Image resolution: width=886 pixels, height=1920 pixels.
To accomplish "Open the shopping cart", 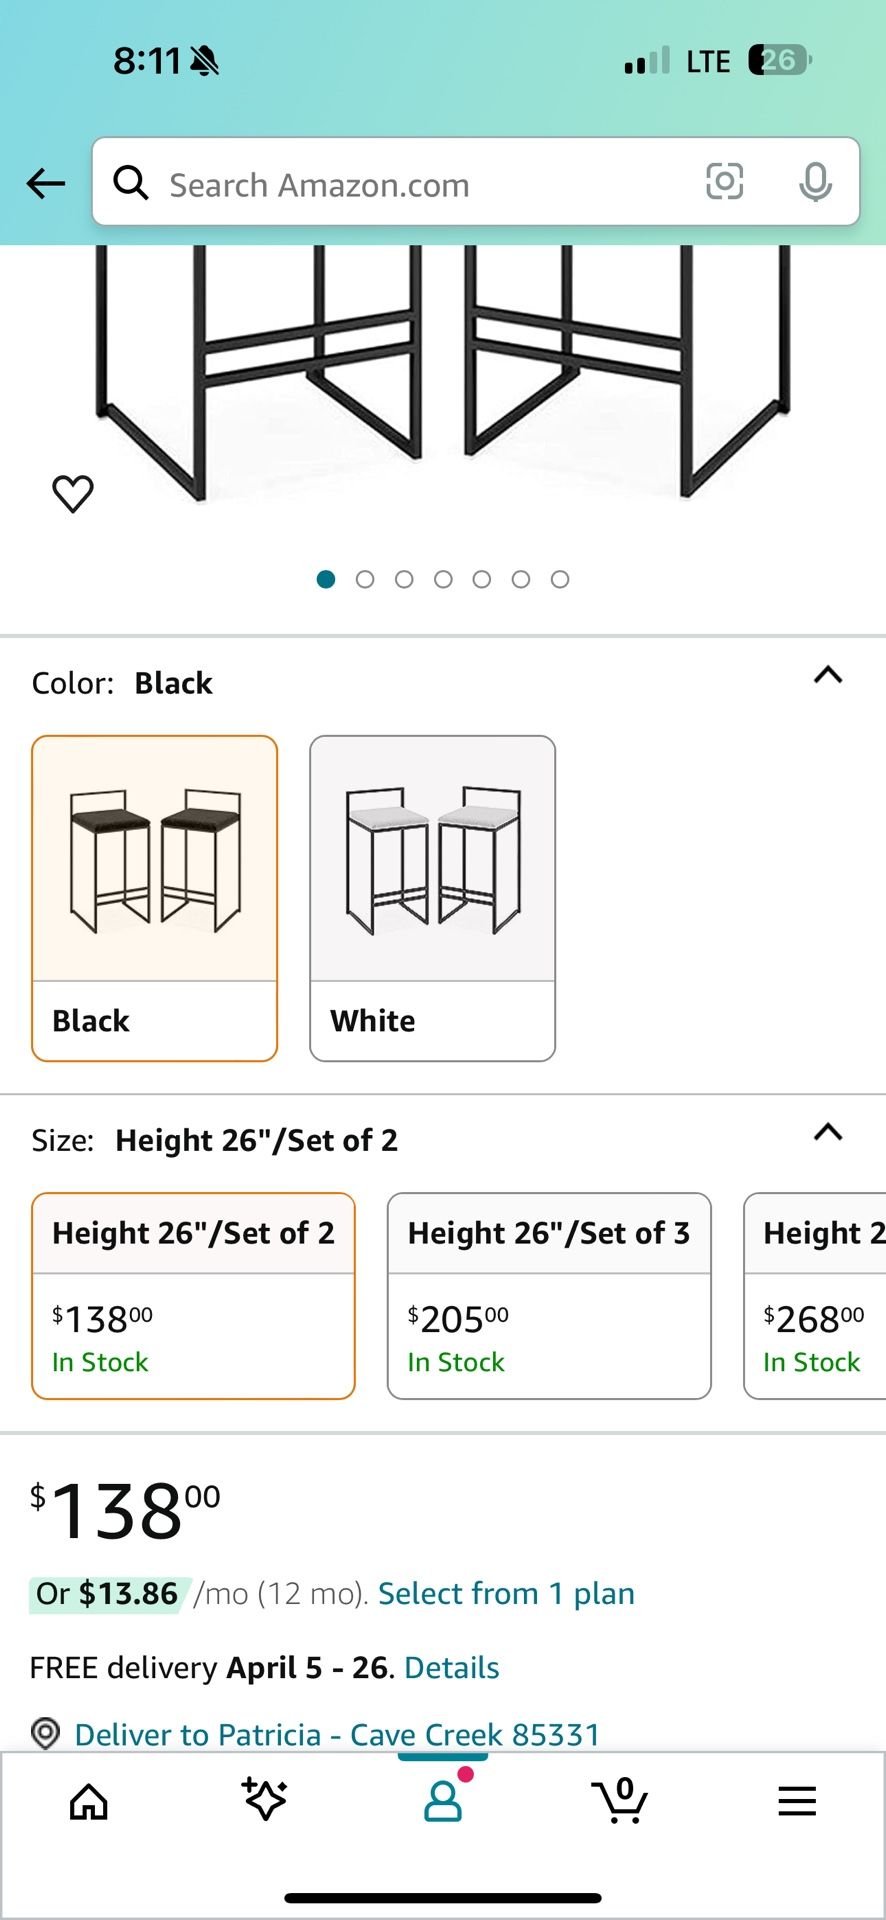I will coord(620,1800).
